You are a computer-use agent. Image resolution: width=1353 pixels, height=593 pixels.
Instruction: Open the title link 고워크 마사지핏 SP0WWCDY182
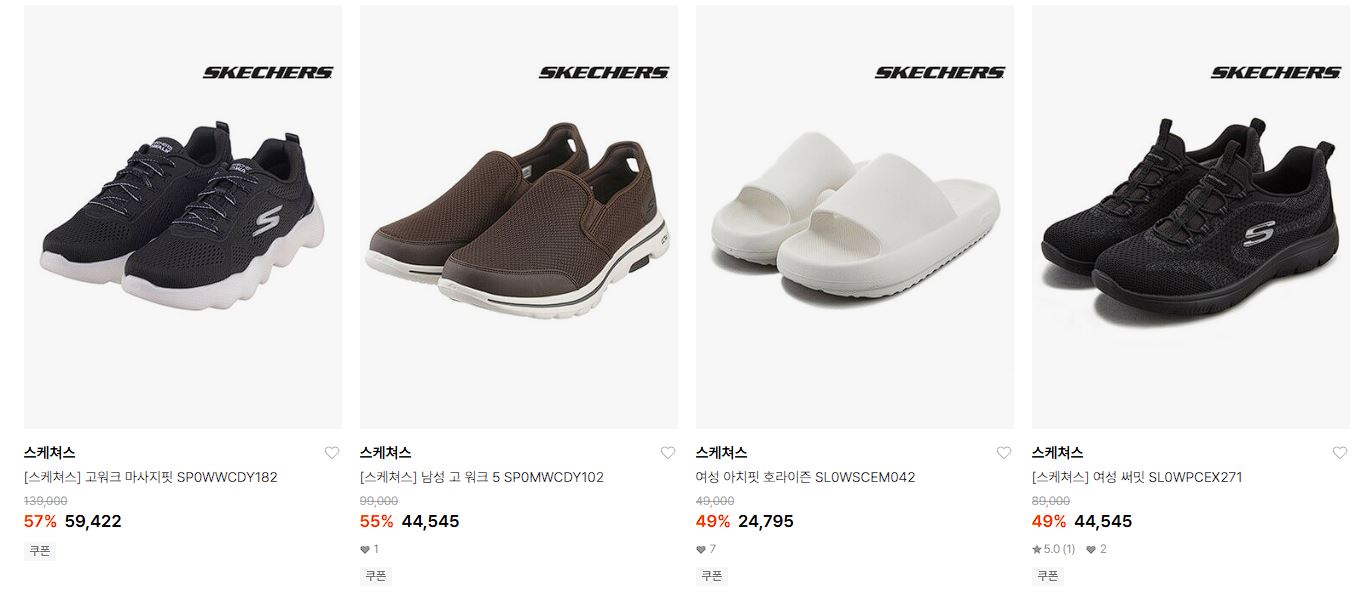click(x=151, y=477)
